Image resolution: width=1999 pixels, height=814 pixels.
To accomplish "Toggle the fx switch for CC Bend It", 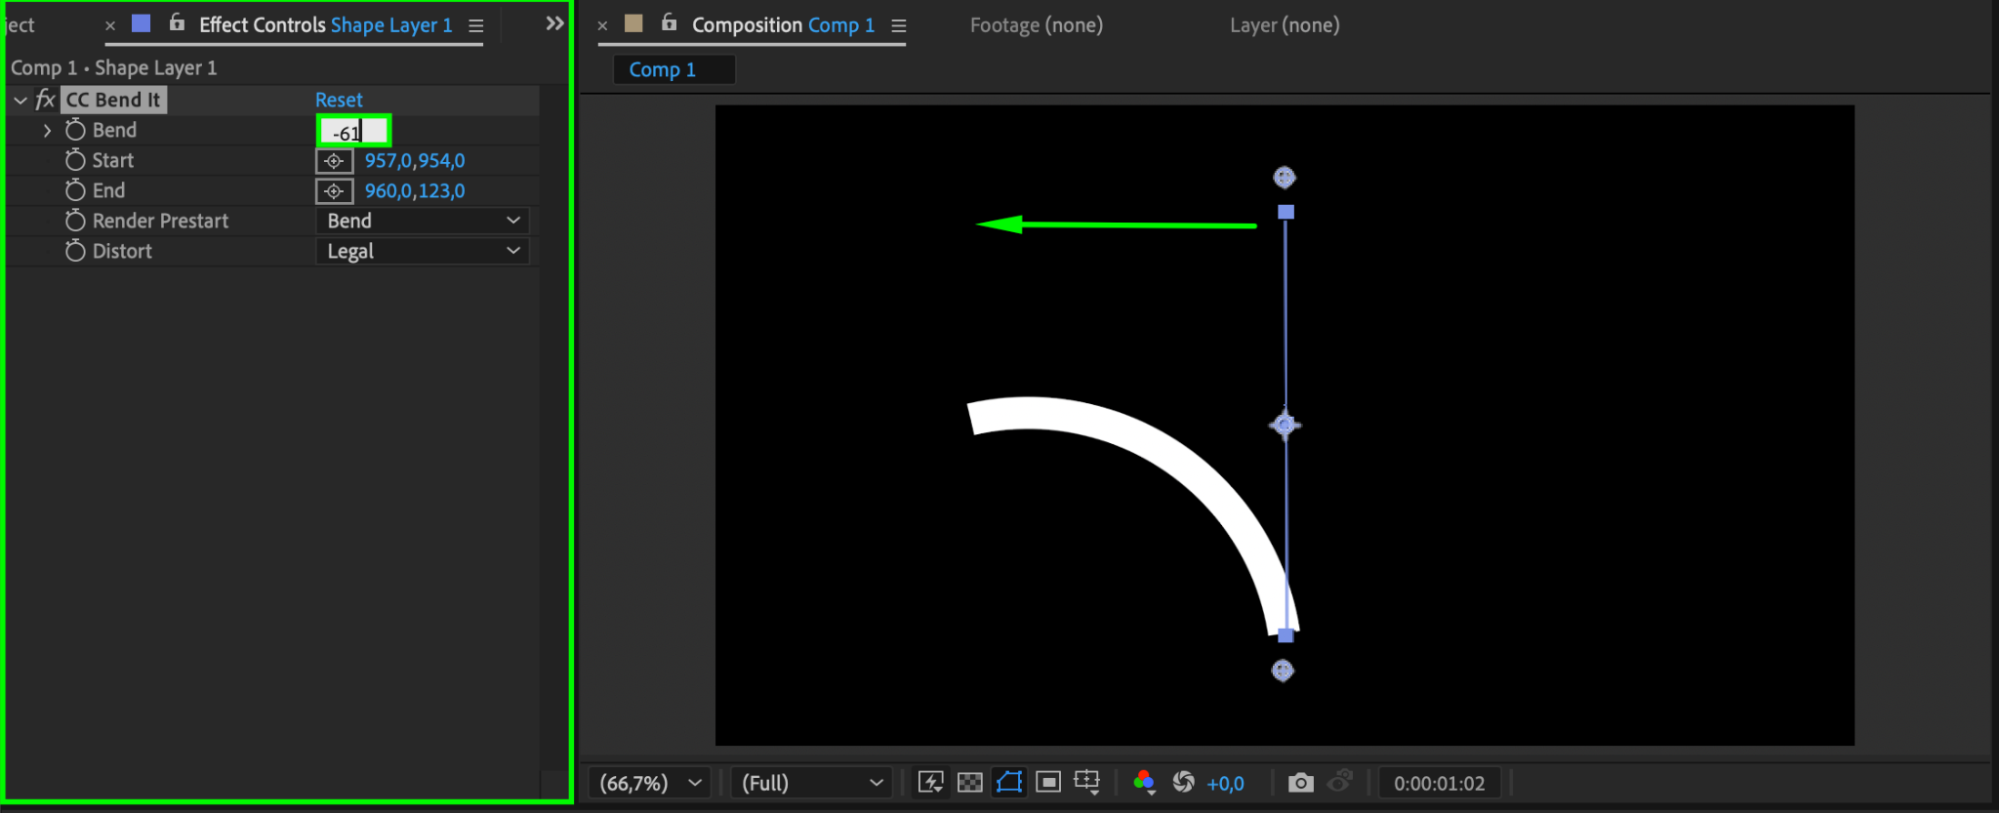I will (45, 100).
